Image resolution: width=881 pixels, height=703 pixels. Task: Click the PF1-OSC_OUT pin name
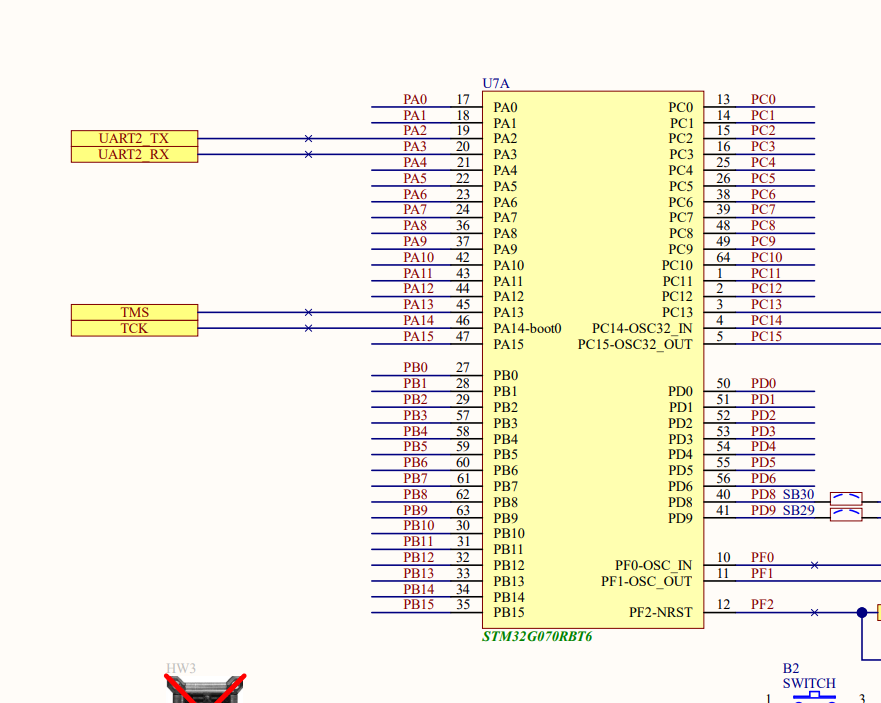[647, 581]
